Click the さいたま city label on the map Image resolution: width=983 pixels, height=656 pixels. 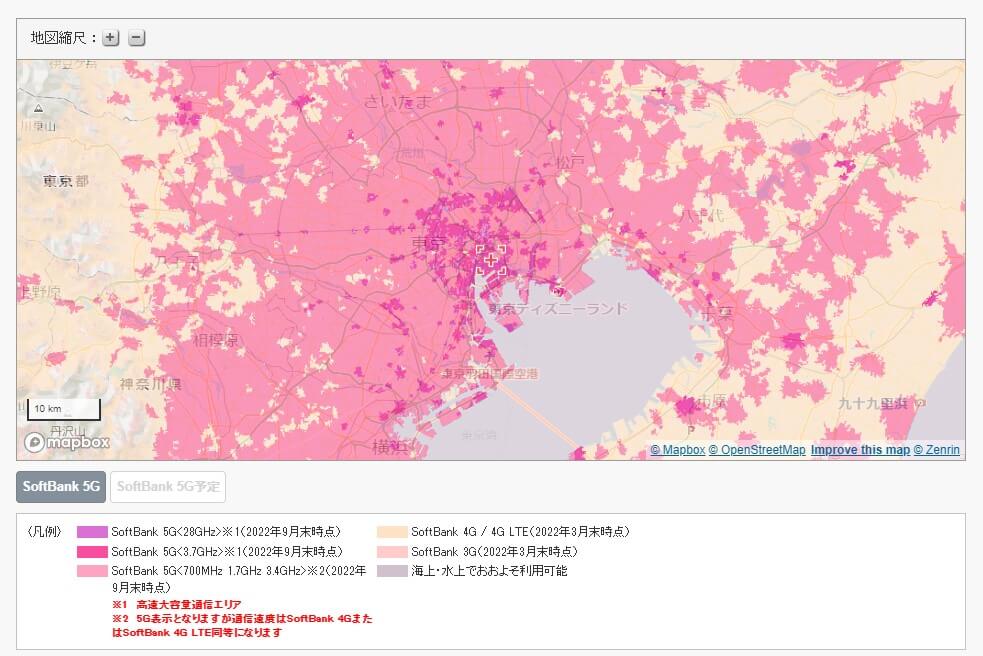(397, 101)
